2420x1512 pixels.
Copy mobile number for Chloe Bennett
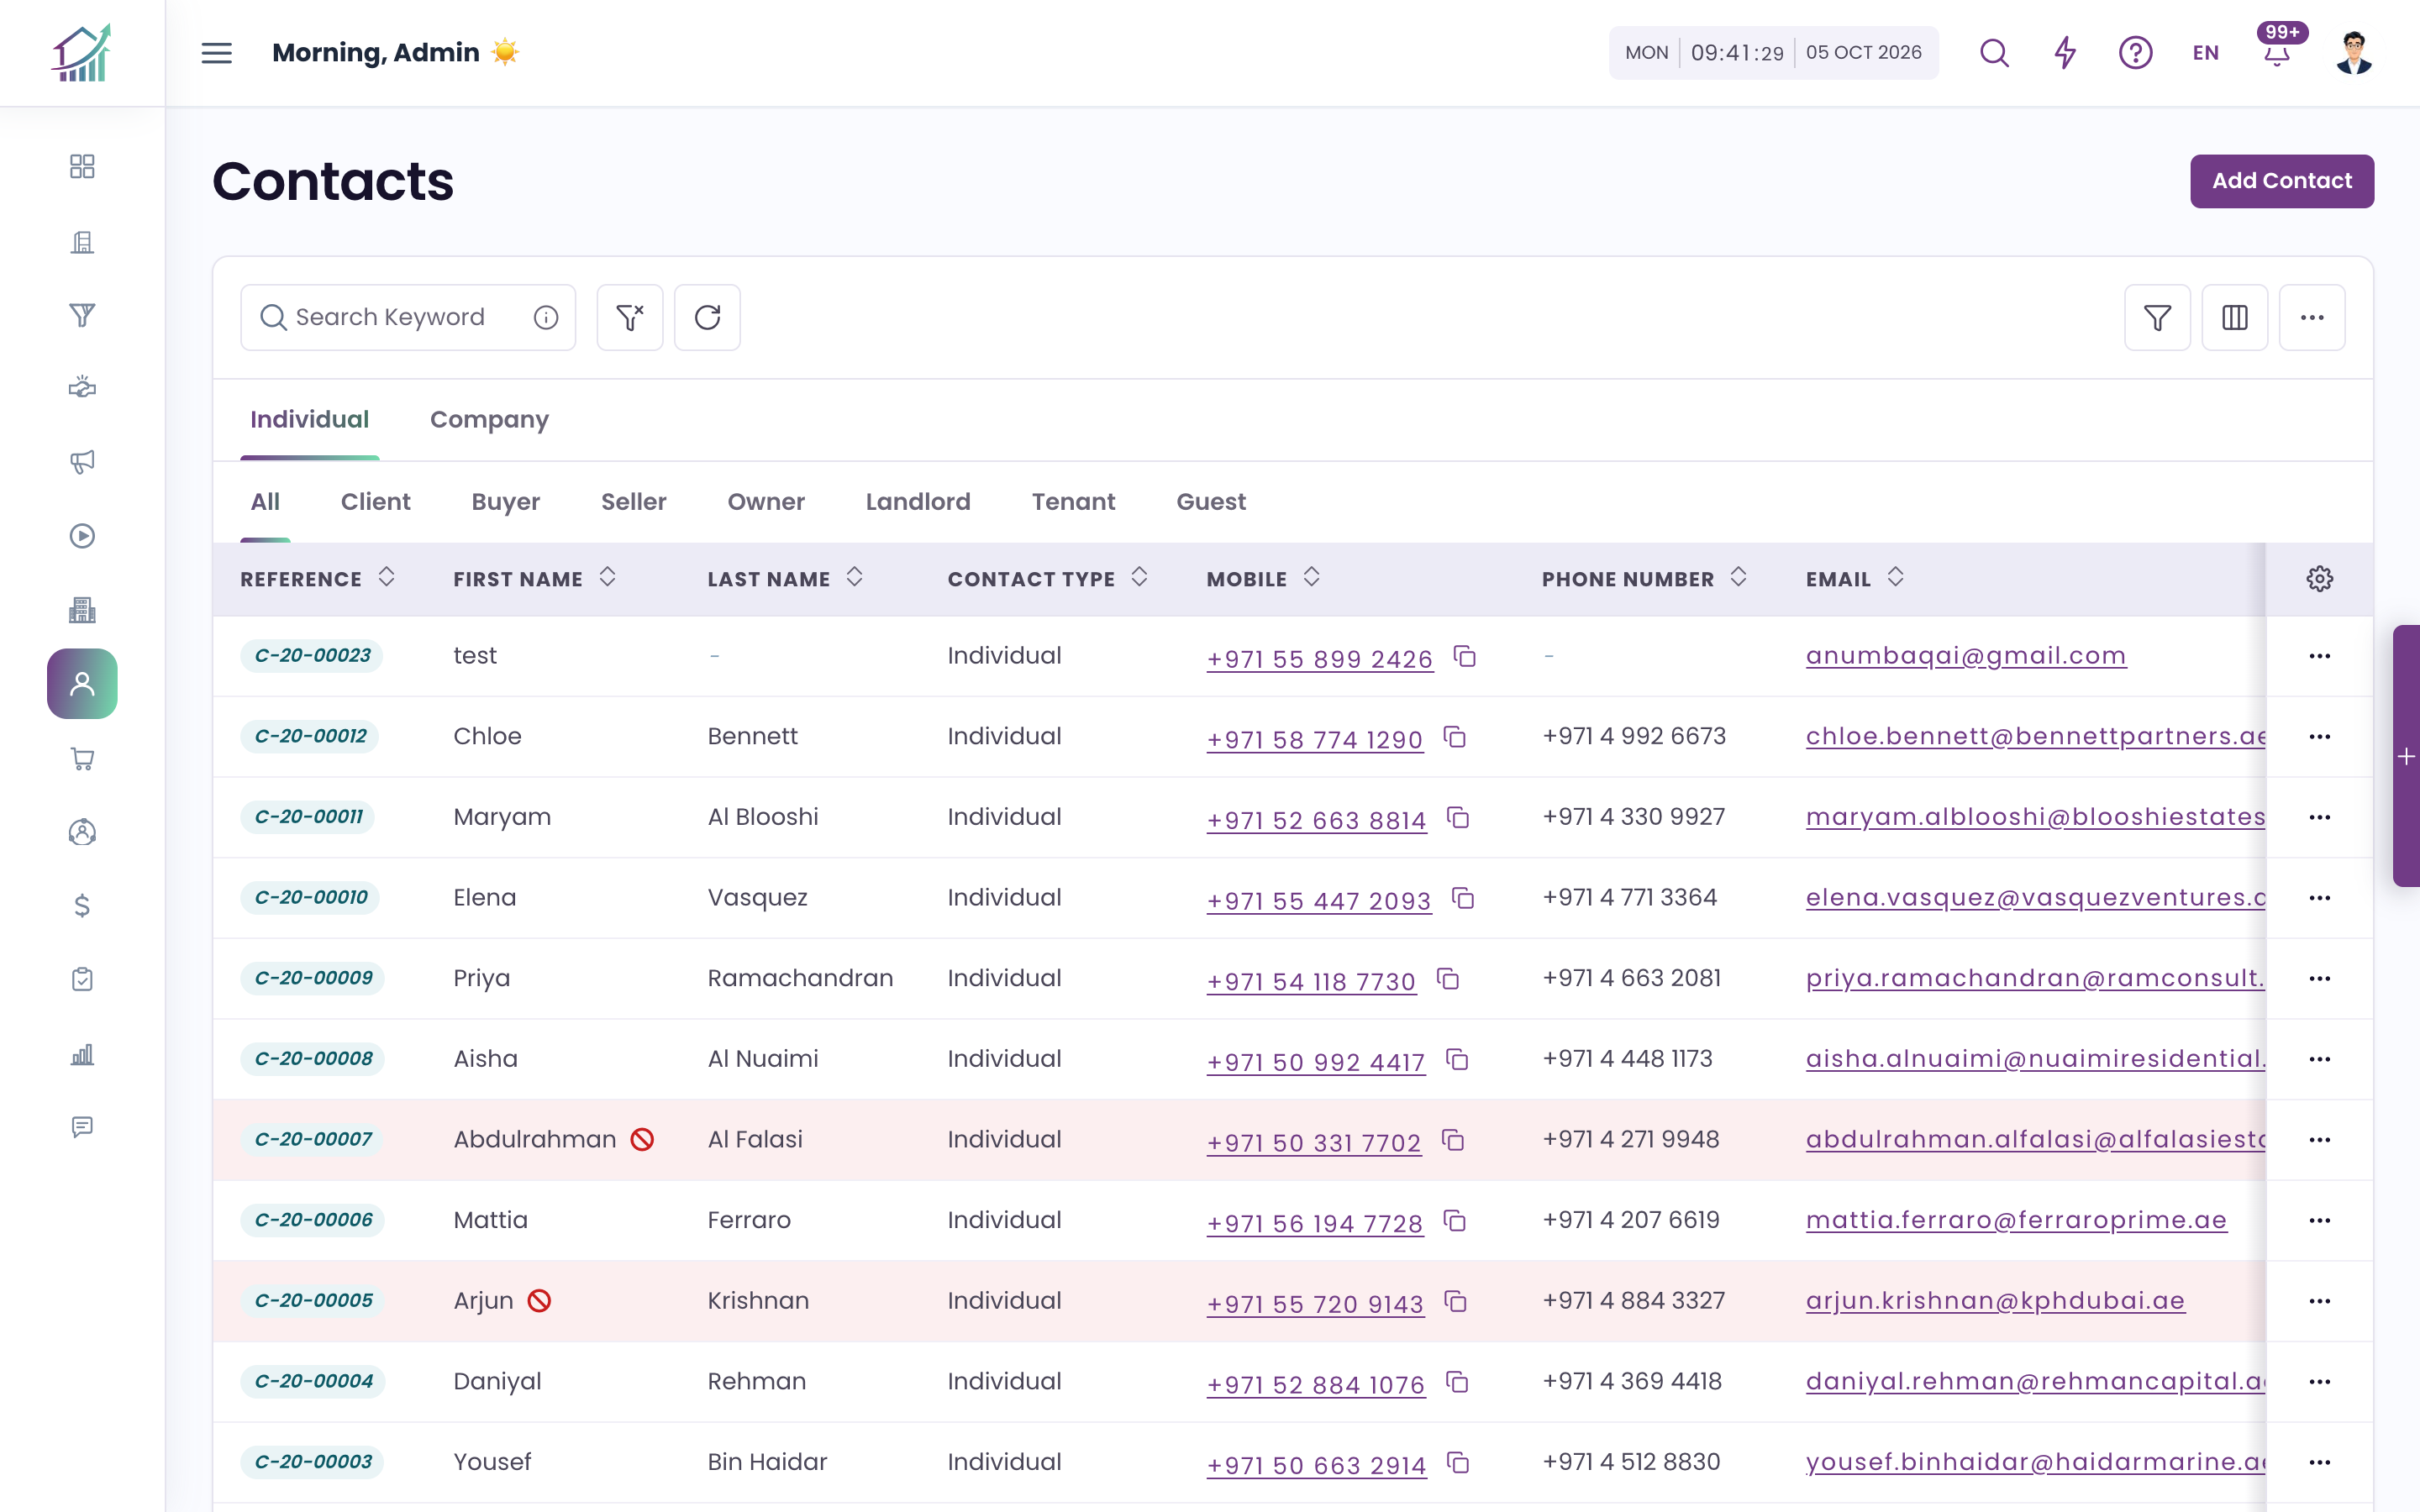tap(1455, 738)
